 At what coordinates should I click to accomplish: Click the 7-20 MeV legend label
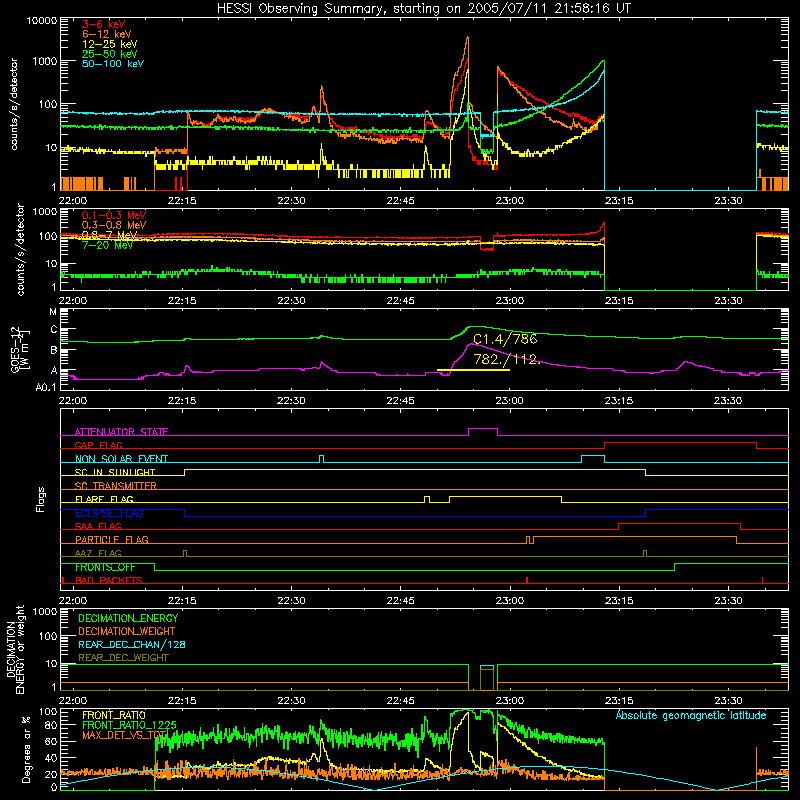[108, 245]
